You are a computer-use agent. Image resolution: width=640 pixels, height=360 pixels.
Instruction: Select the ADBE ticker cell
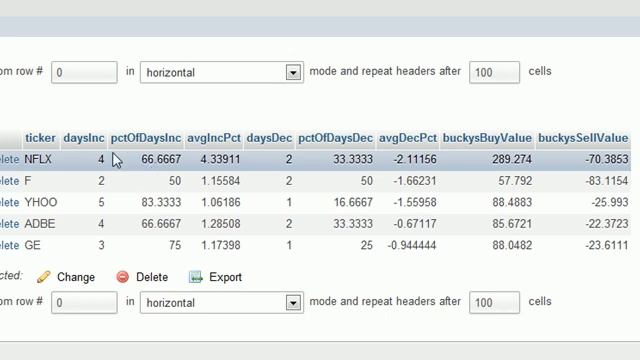click(40, 224)
